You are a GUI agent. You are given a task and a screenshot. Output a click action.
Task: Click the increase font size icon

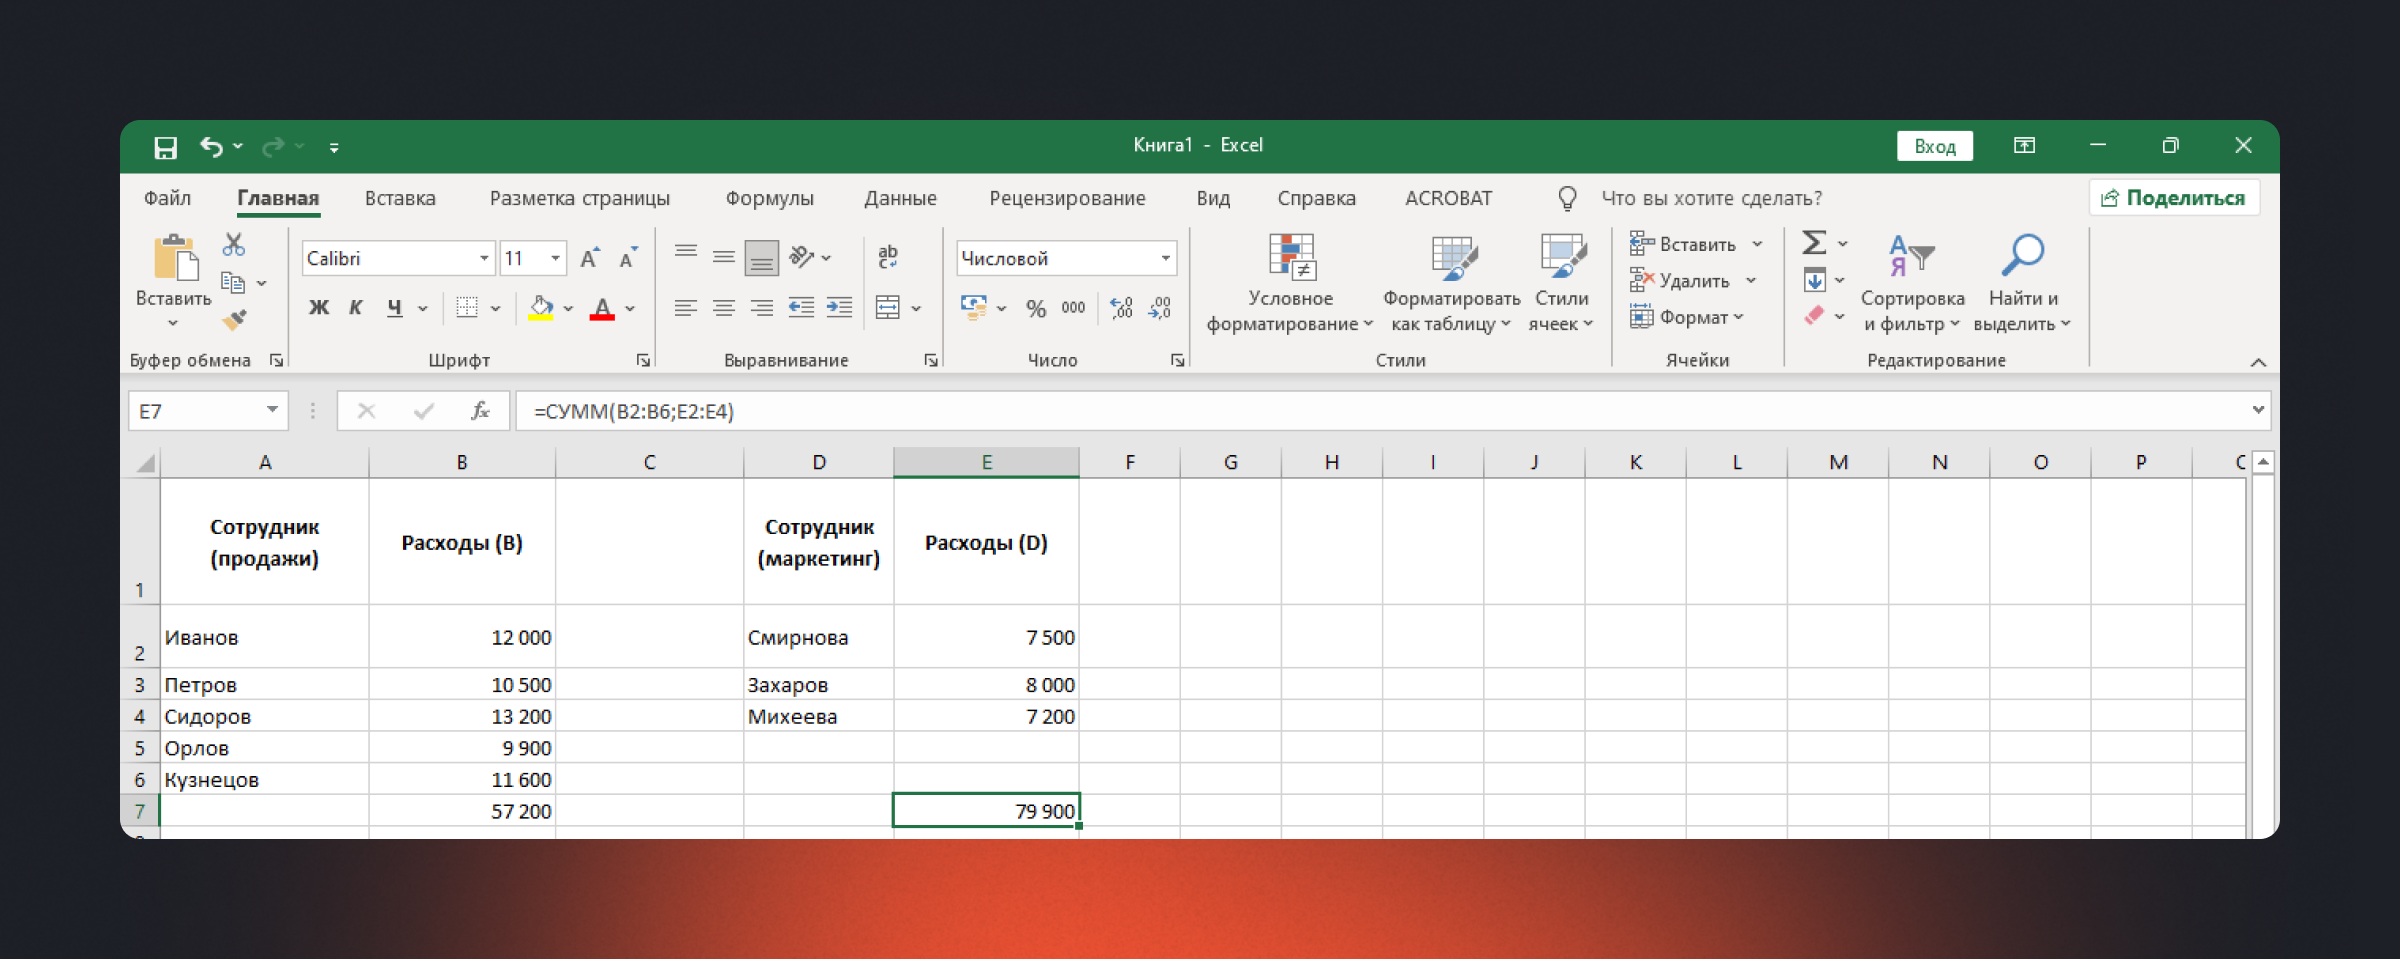click(x=590, y=259)
